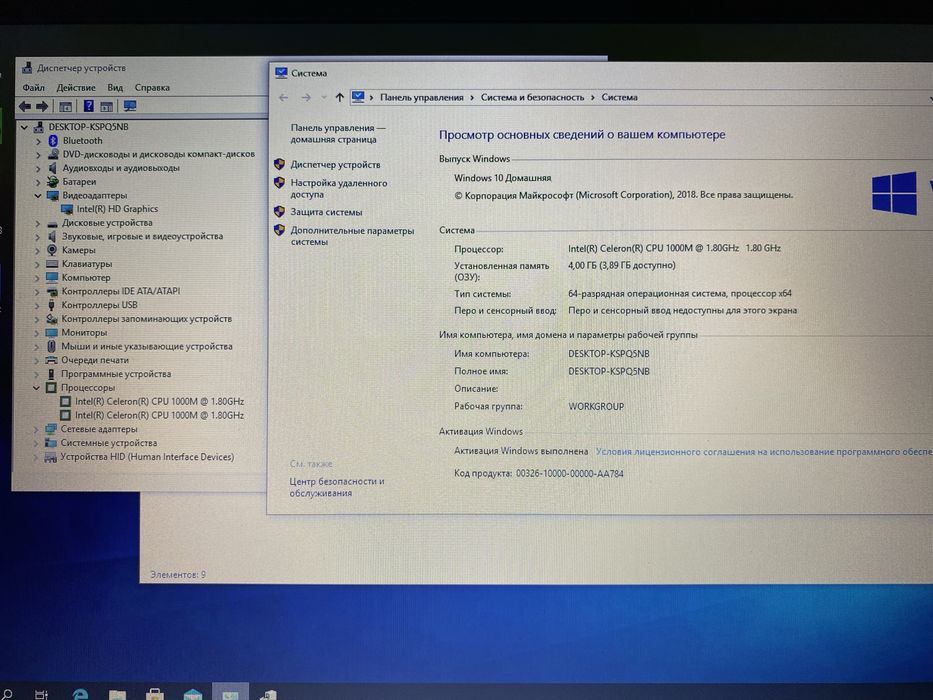Open Mail app from the taskbar
The width and height of the screenshot is (933, 700).
click(192, 694)
